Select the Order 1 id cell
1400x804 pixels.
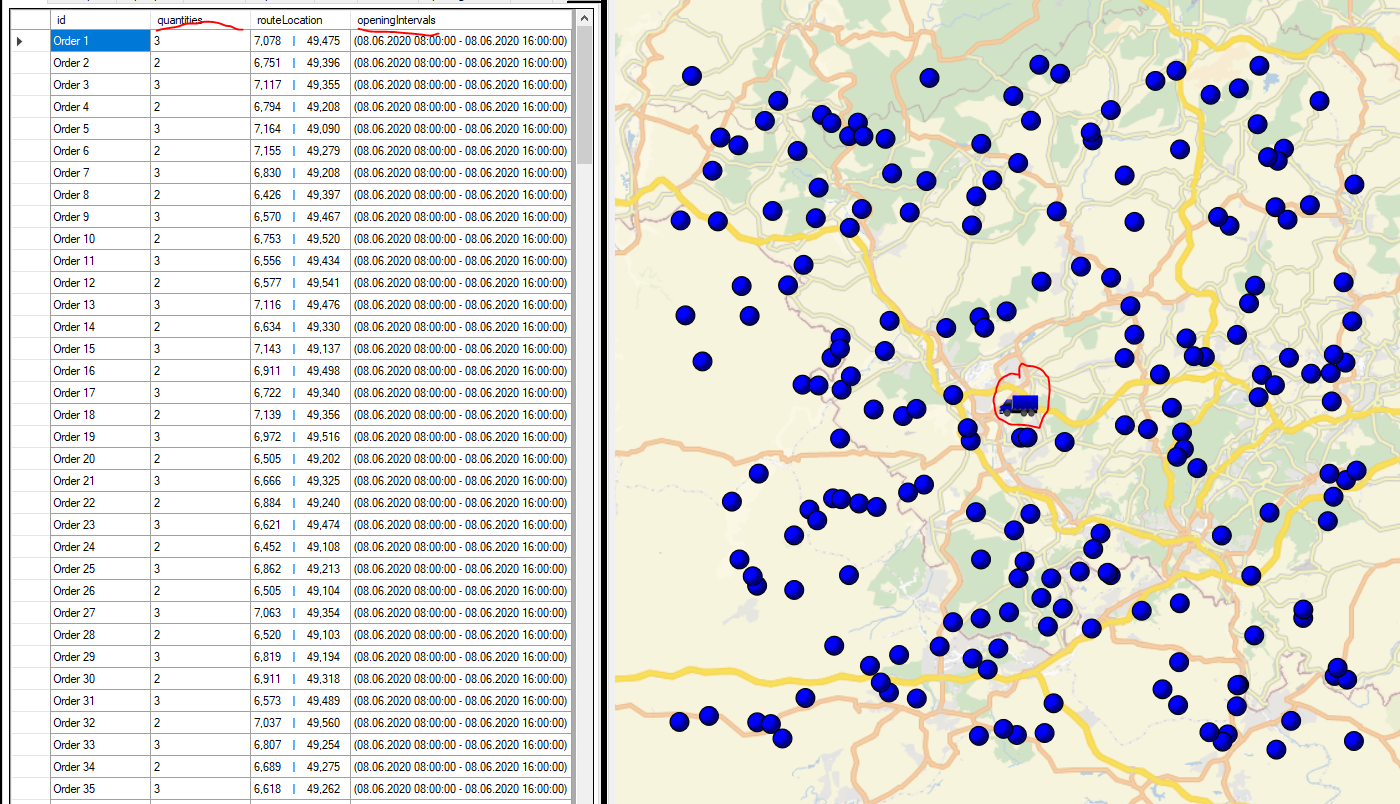click(x=100, y=41)
